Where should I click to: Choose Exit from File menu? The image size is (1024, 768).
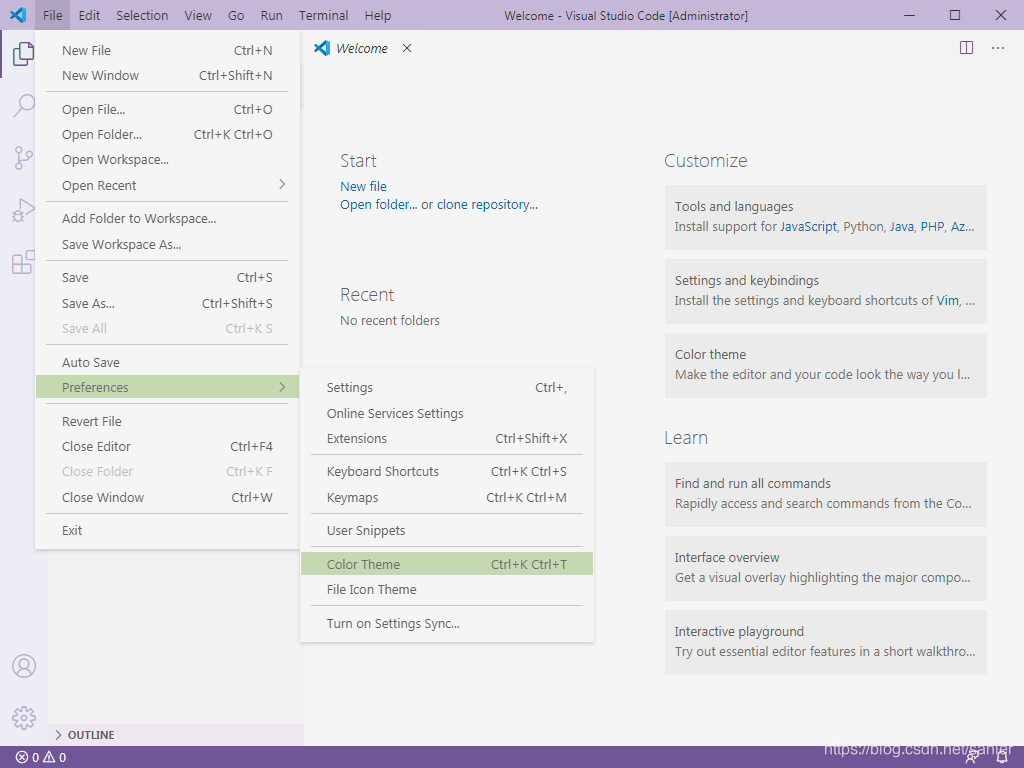point(167,530)
